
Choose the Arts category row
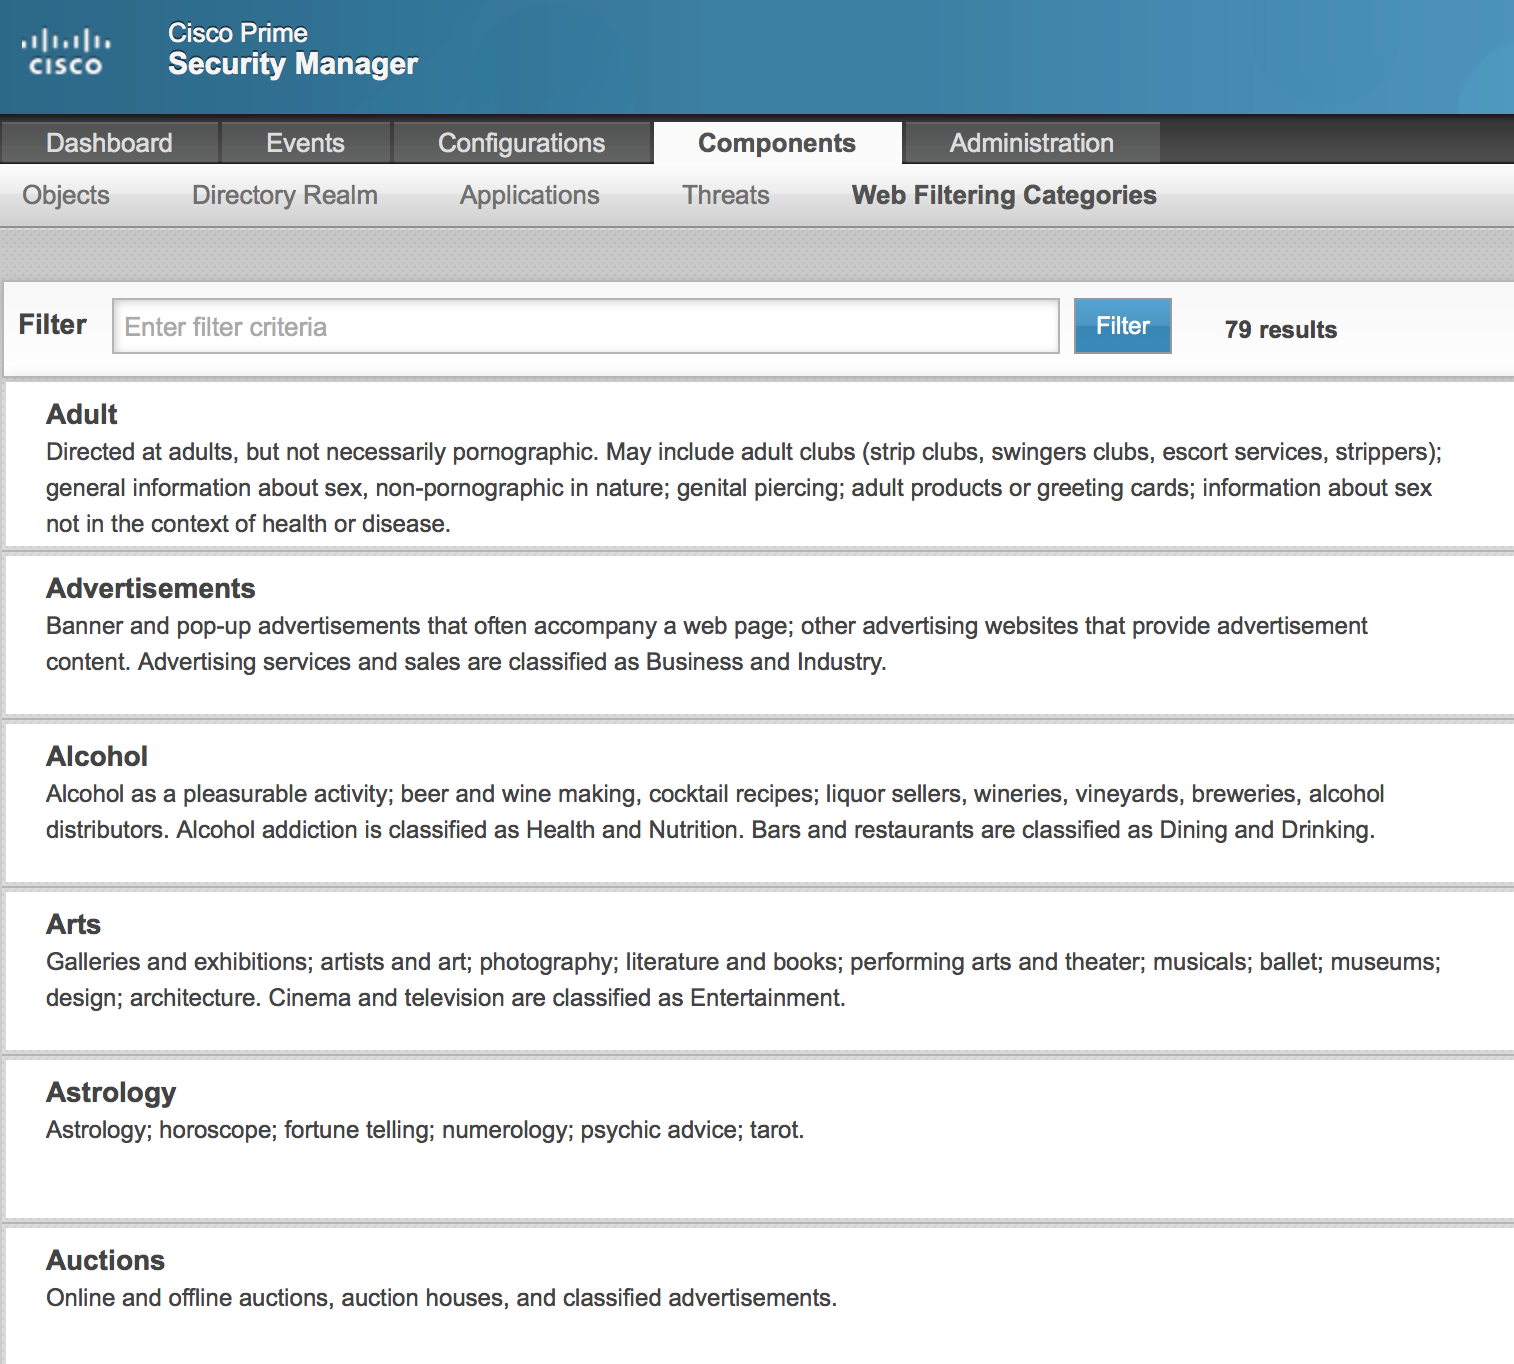(74, 924)
